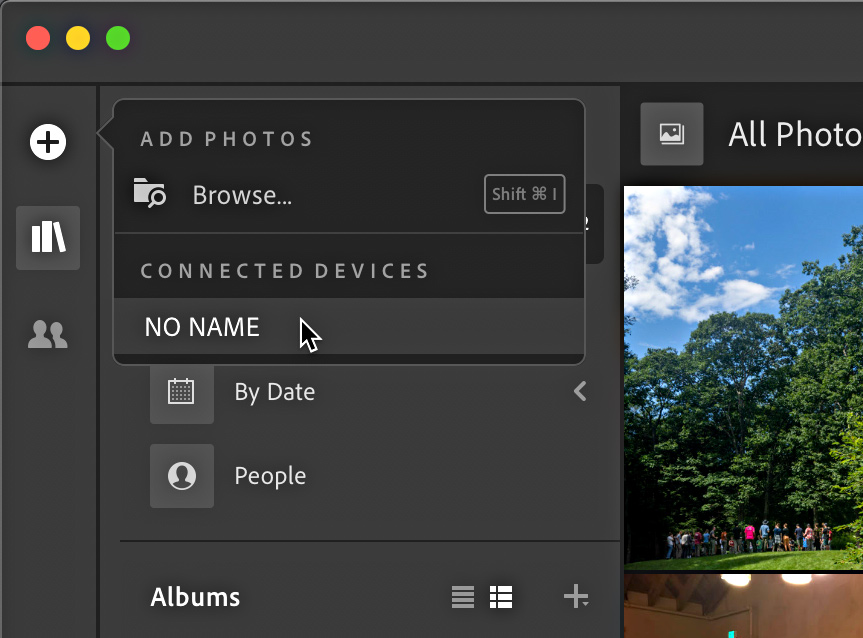Close the window with red button
This screenshot has width=863, height=638.
[x=38, y=39]
